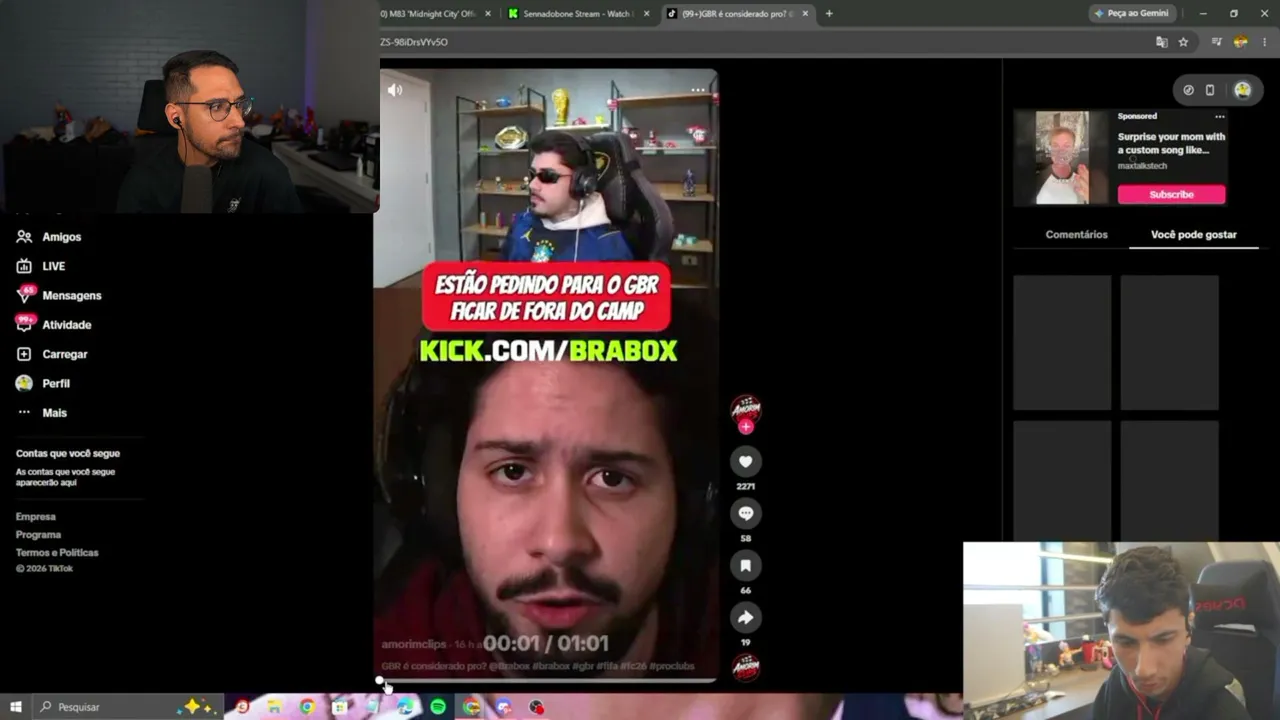Open the Empresa footer link
The image size is (1280, 720).
pos(36,517)
